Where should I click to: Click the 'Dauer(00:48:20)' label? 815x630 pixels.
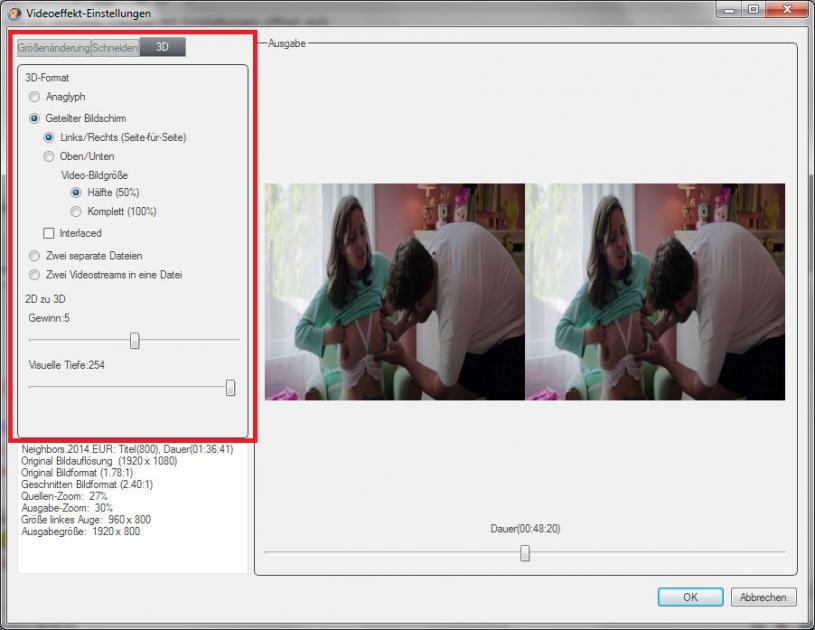tap(525, 529)
